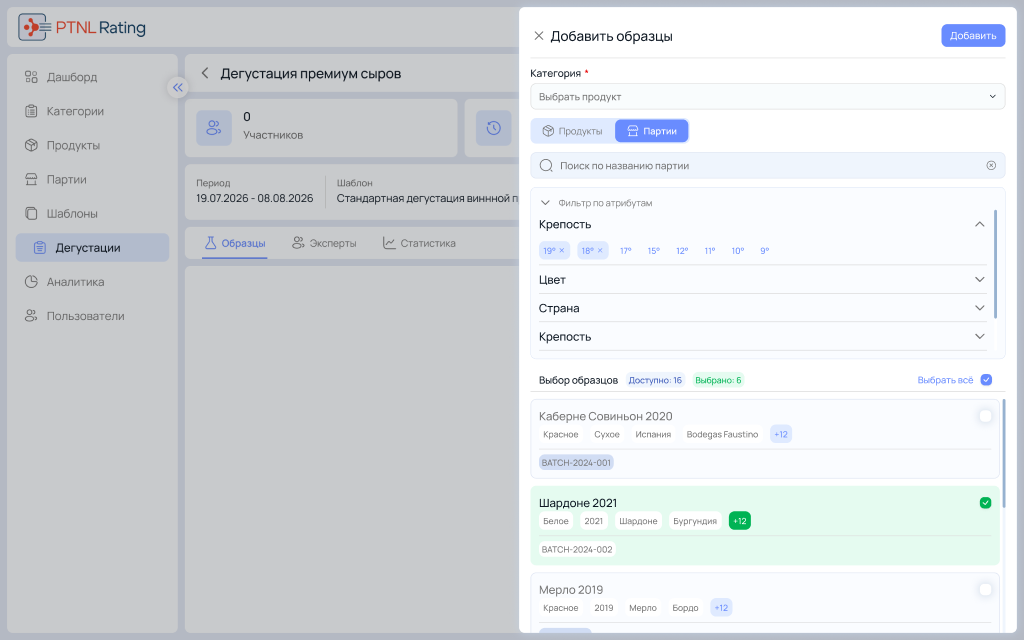The width and height of the screenshot is (1024, 640).
Task: Click the PTNL Rating logo
Action: pos(82,27)
